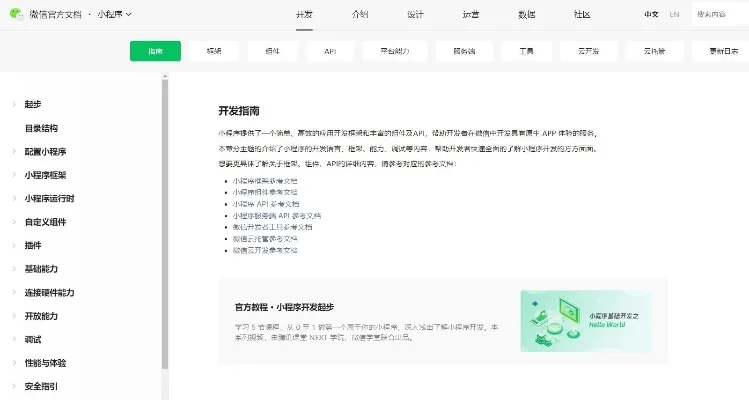
Task: Expand the 调试 chevron in sidebar
Action: (x=14, y=339)
